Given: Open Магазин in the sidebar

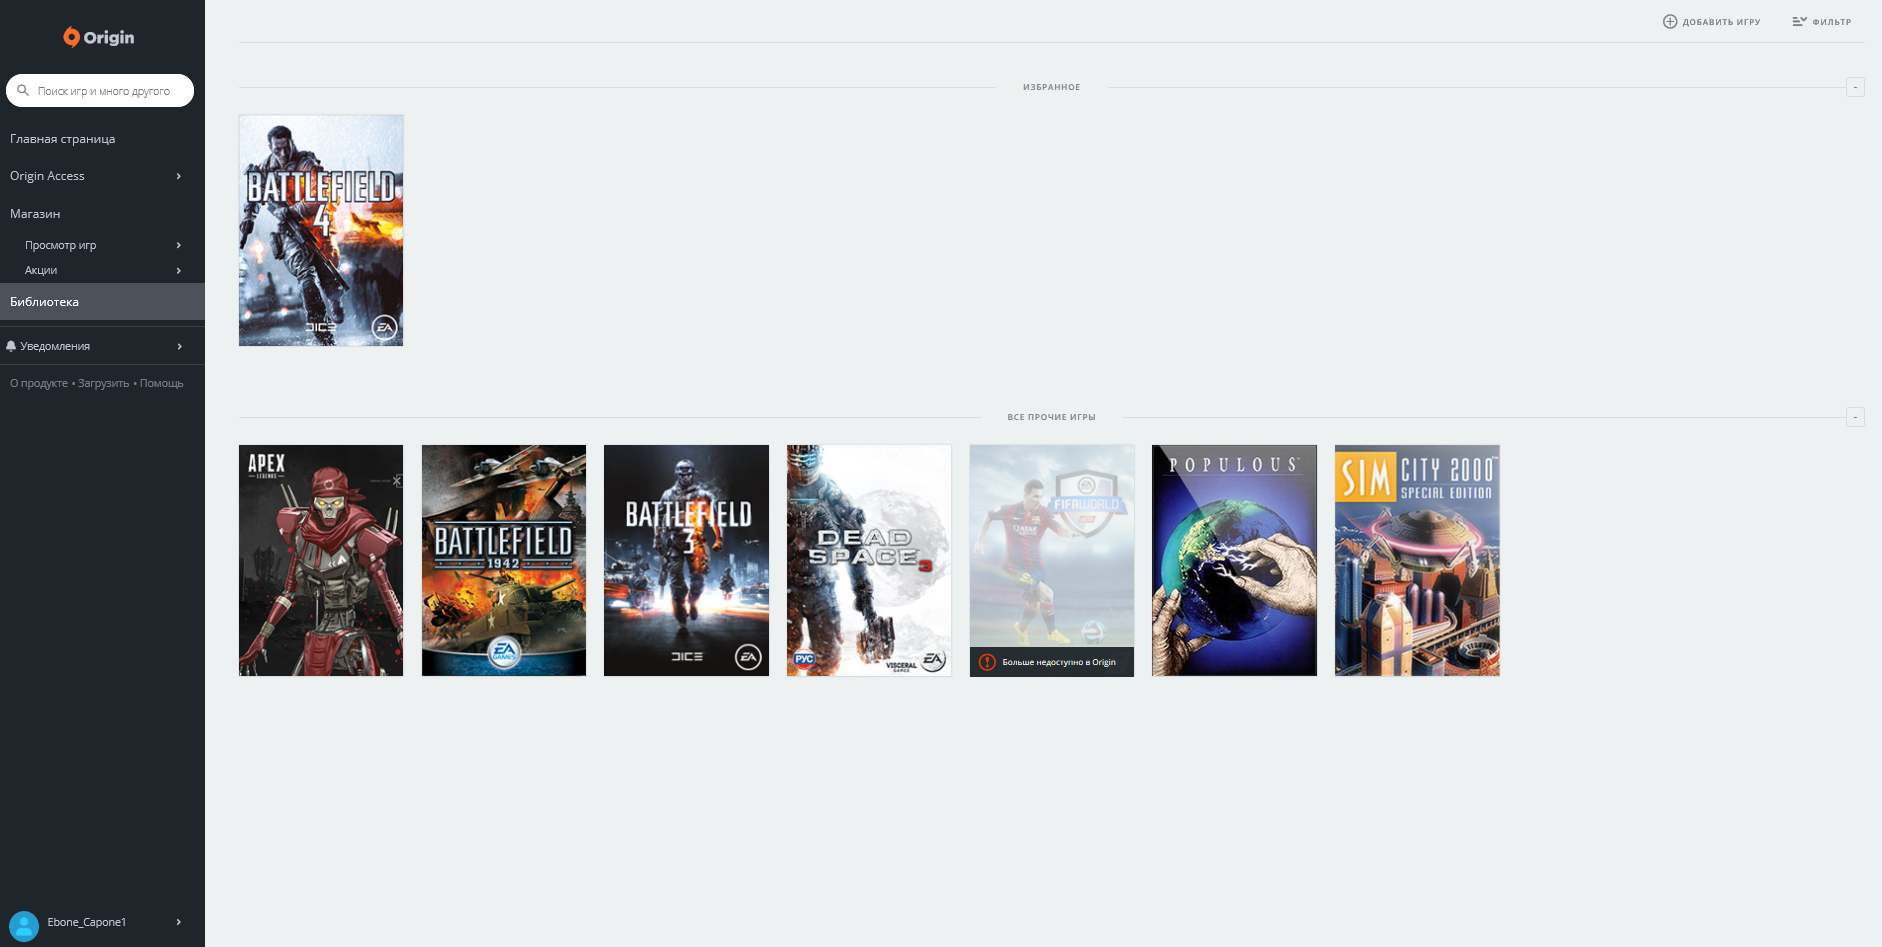Looking at the screenshot, I should [x=35, y=214].
